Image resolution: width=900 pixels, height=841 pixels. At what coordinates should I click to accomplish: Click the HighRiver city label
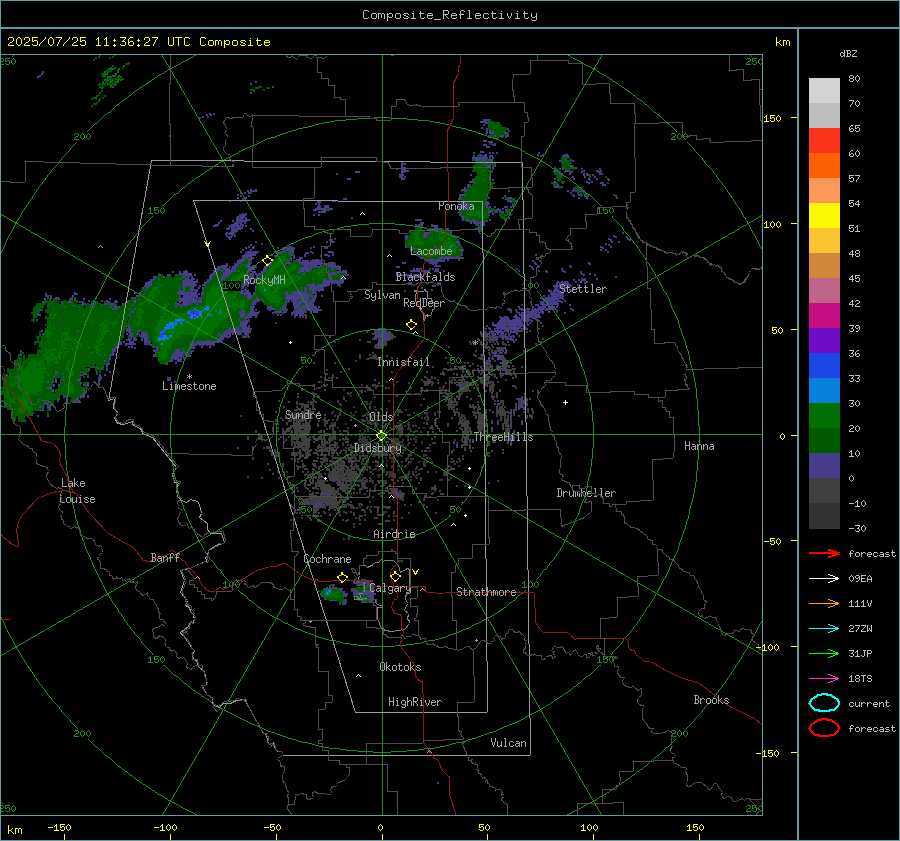coord(415,702)
